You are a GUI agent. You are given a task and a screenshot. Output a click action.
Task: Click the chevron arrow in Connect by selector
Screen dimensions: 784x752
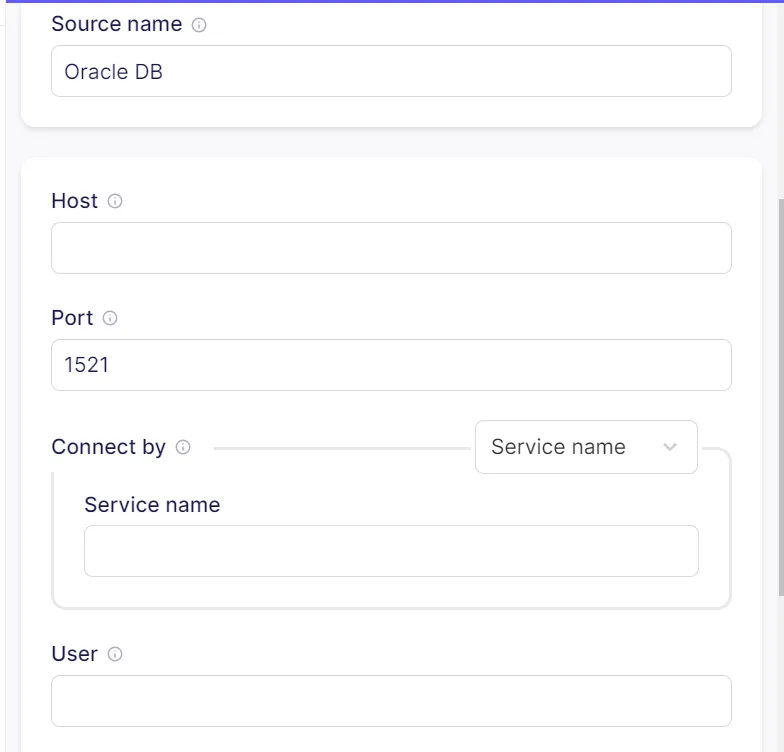[x=670, y=447]
